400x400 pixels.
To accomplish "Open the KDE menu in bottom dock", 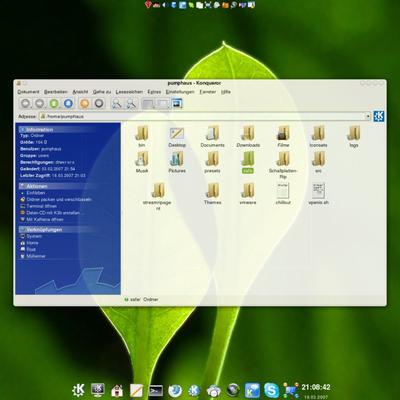I will (78, 390).
